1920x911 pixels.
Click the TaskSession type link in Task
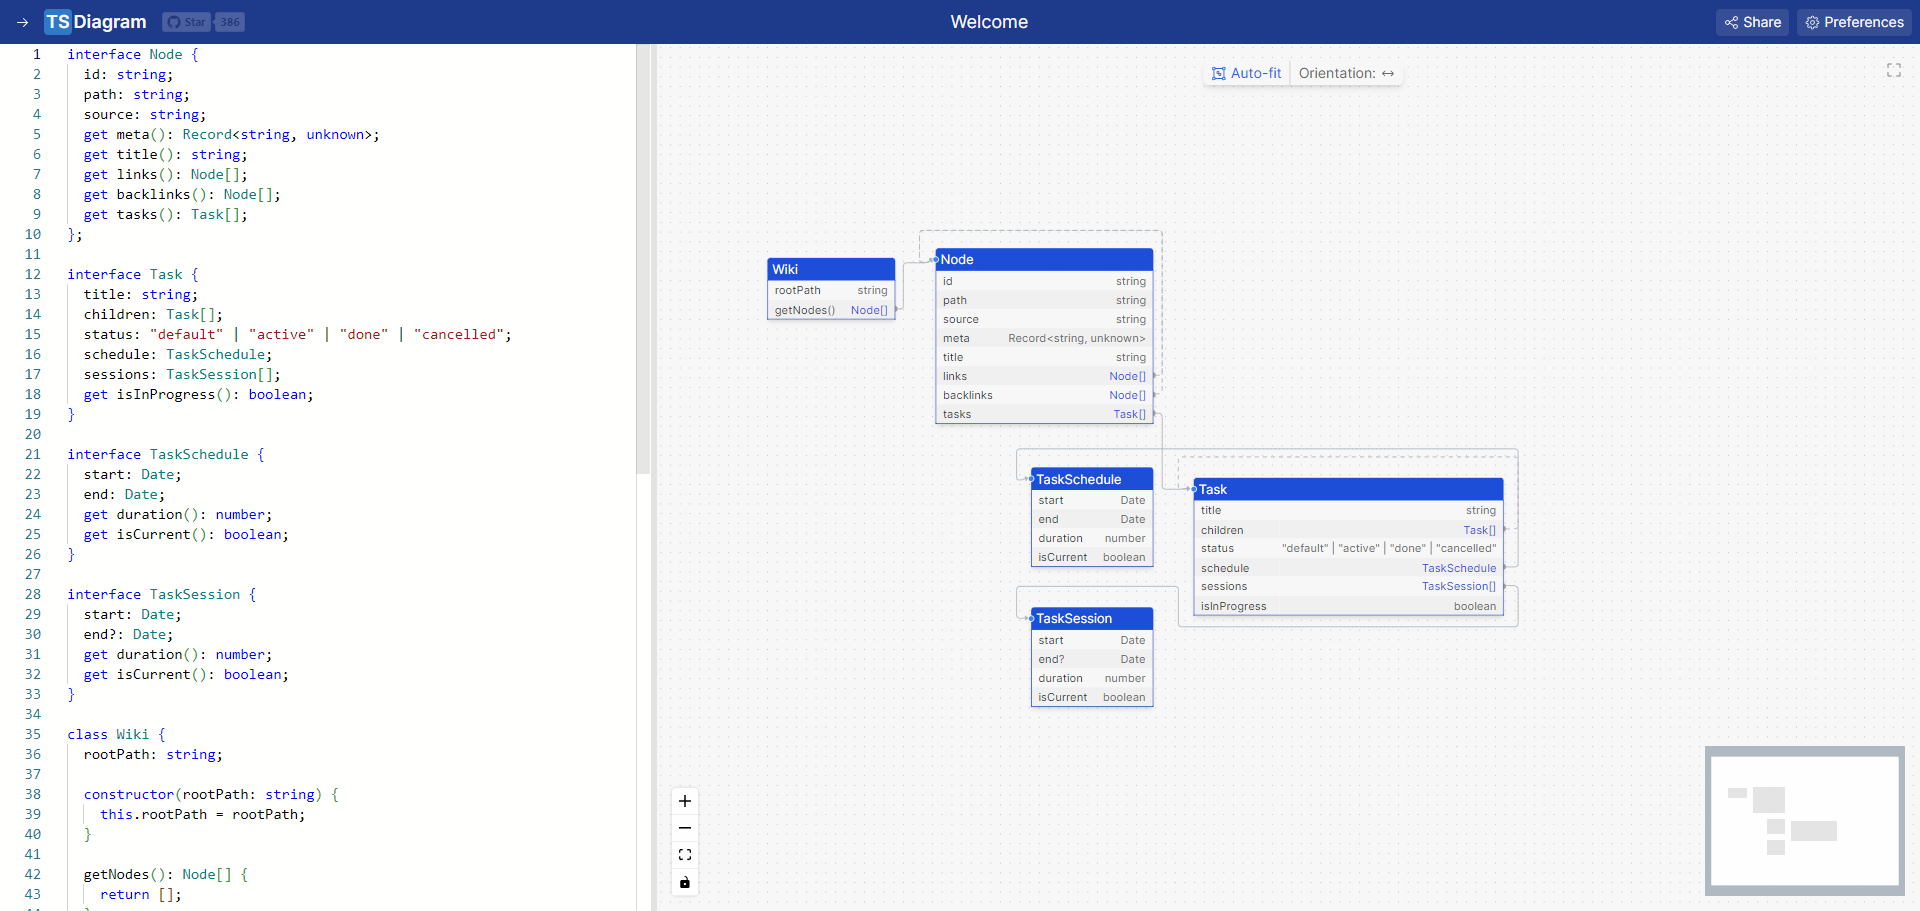click(1458, 587)
